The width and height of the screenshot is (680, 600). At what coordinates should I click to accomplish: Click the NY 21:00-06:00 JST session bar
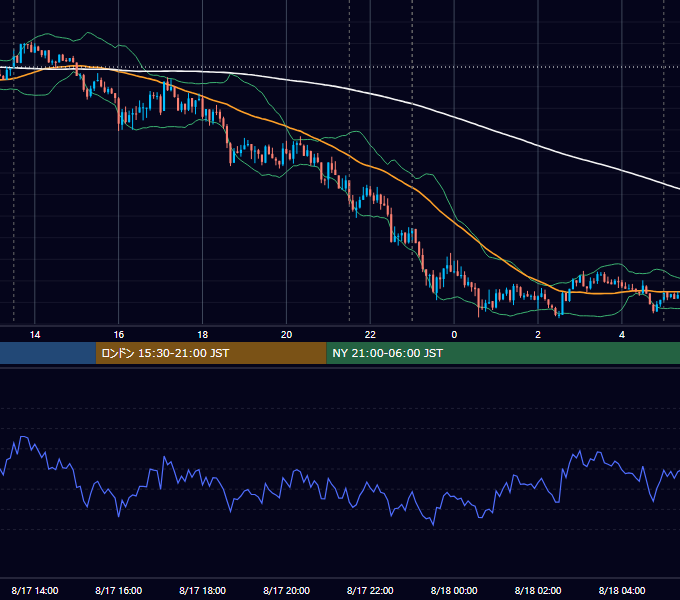click(503, 353)
